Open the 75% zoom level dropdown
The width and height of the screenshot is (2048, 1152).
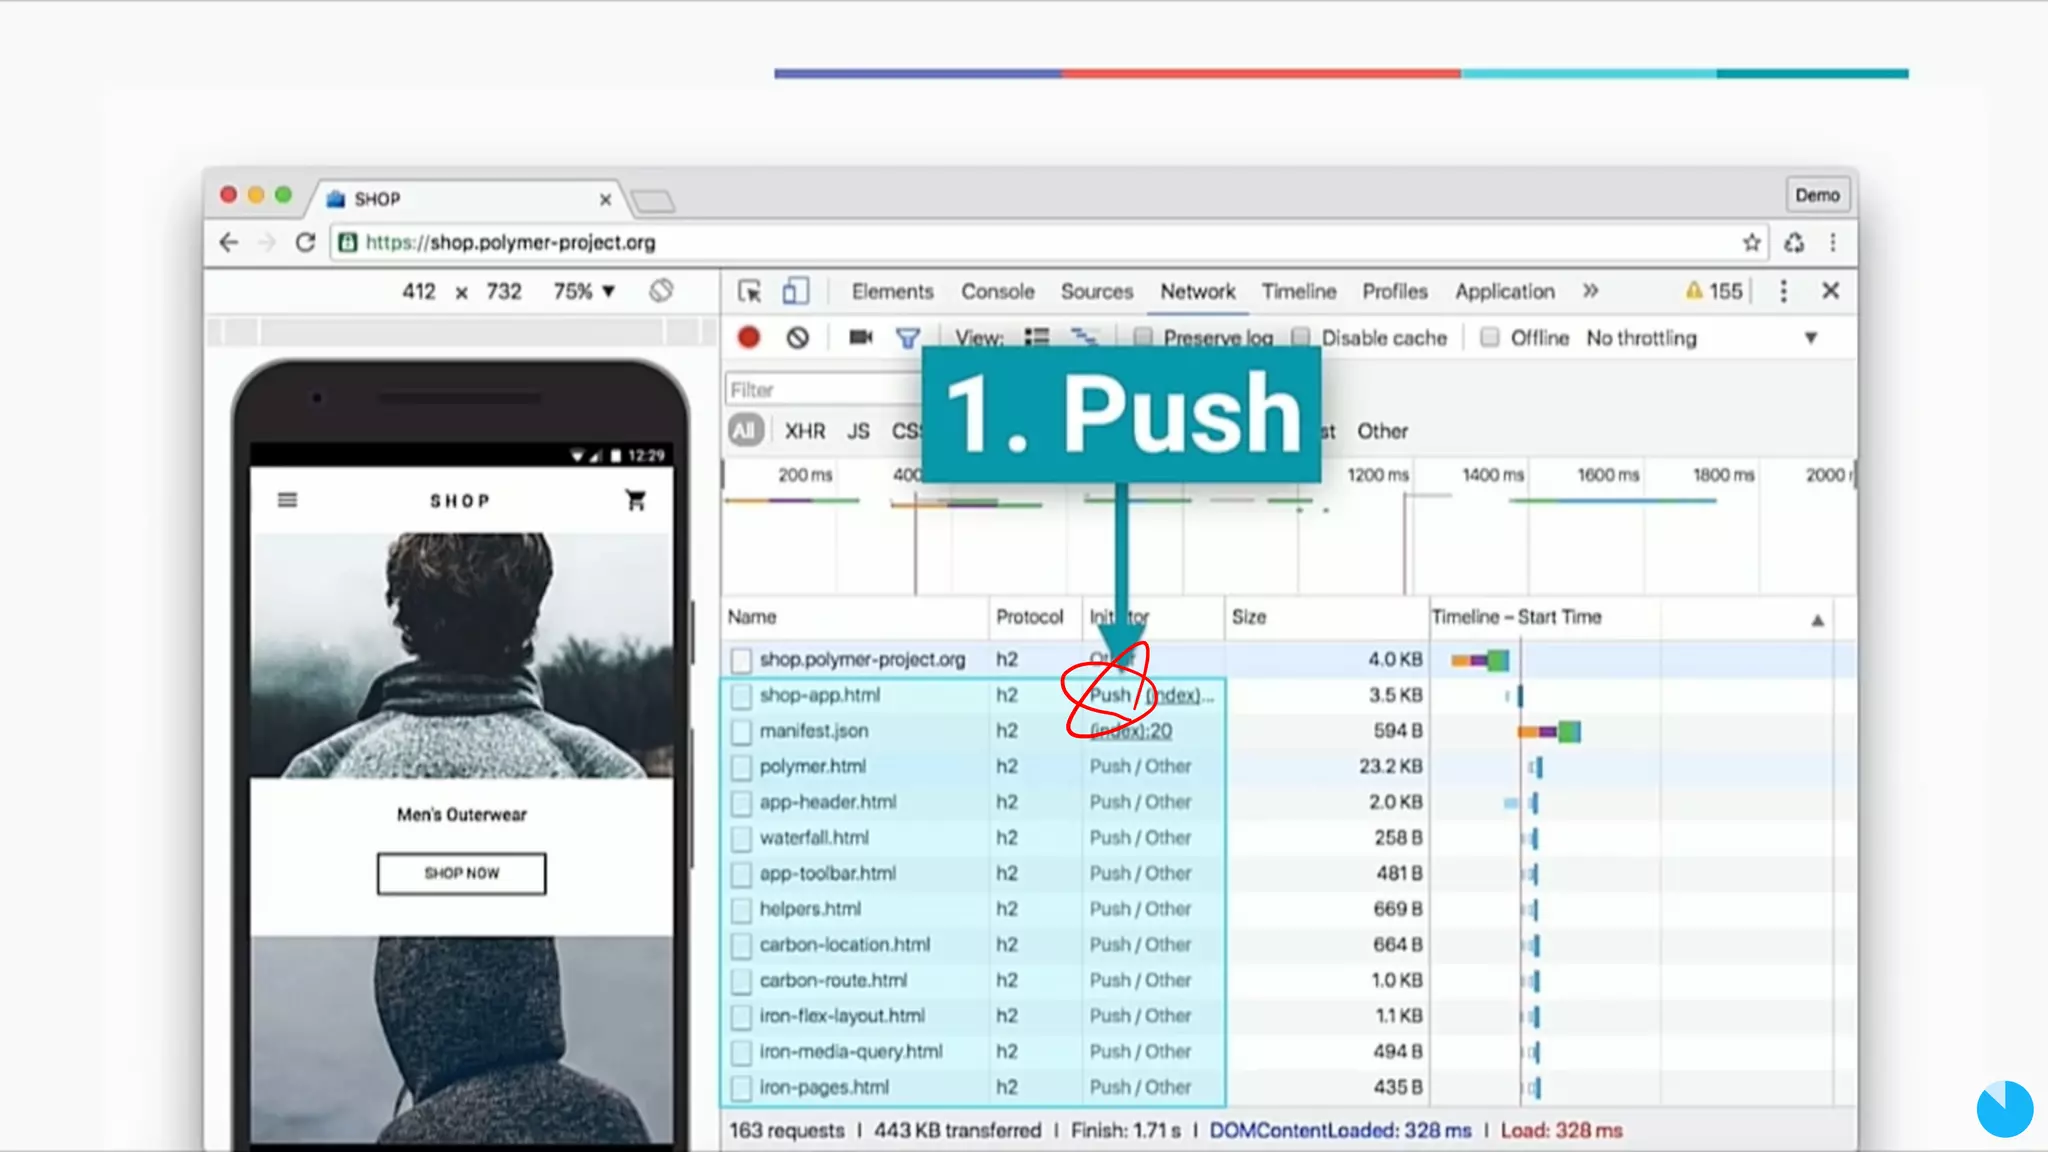584,291
